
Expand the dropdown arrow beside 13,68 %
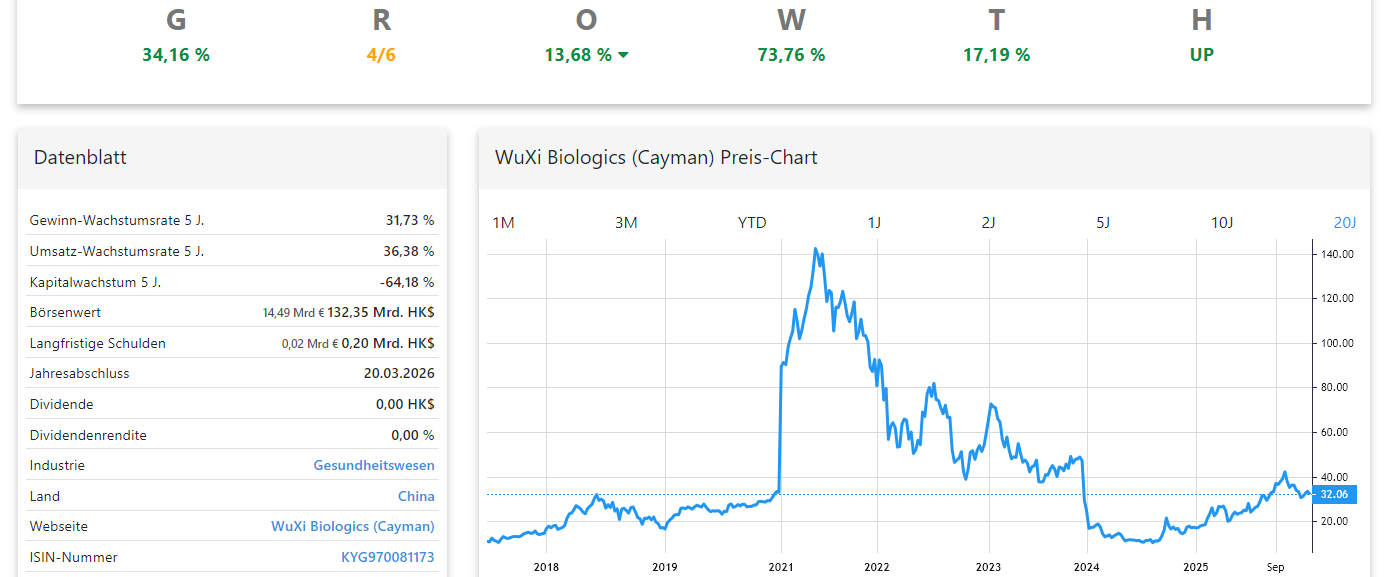click(624, 56)
